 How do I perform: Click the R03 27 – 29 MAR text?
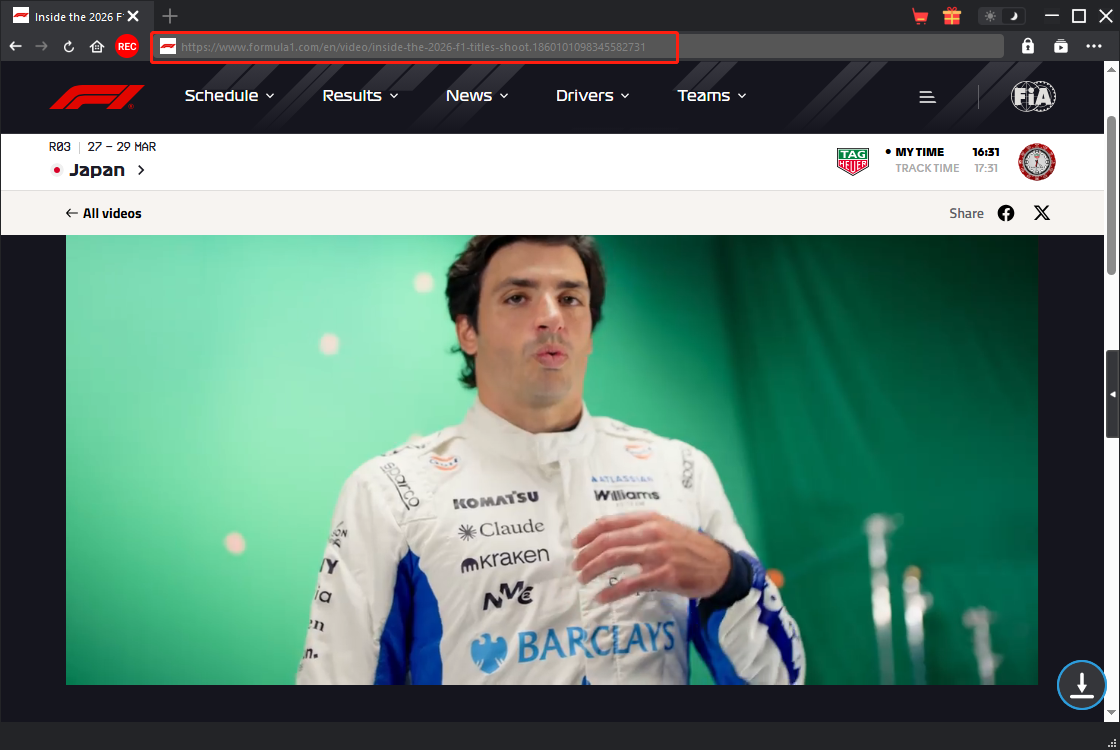tap(102, 146)
